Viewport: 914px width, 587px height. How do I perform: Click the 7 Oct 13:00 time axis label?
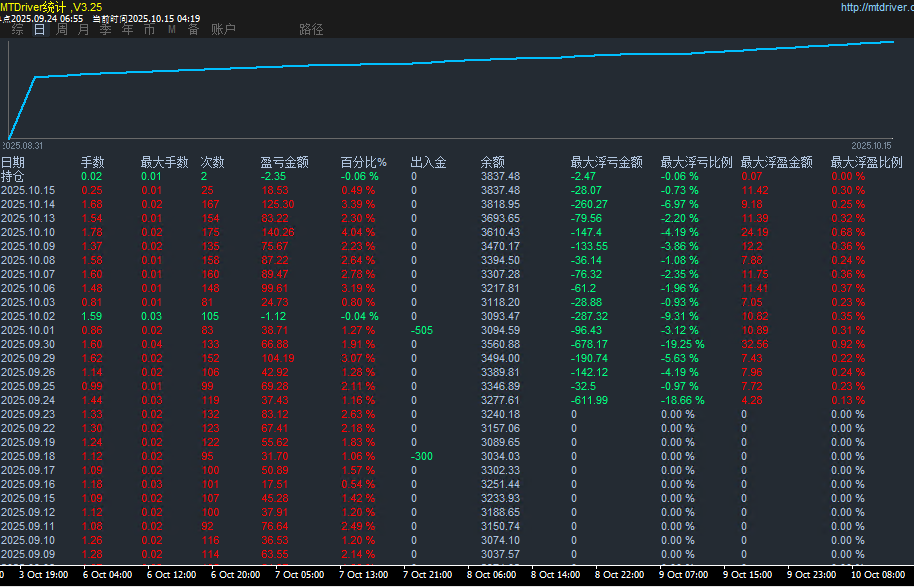click(x=364, y=575)
